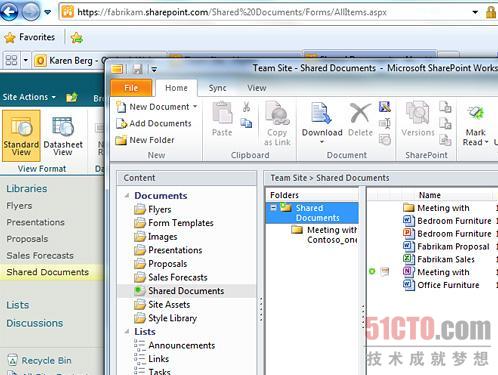Viewport: 498px width, 375px height.
Task: Expand the Mark Read dropdown
Action: coord(486,142)
